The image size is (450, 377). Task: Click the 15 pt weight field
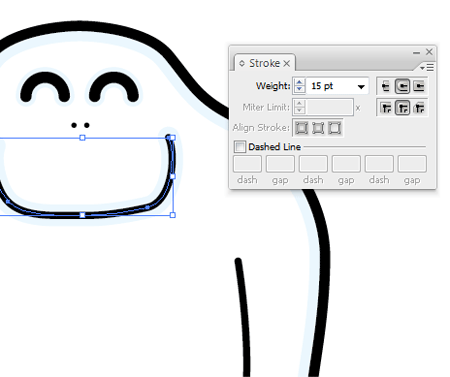[x=330, y=86]
